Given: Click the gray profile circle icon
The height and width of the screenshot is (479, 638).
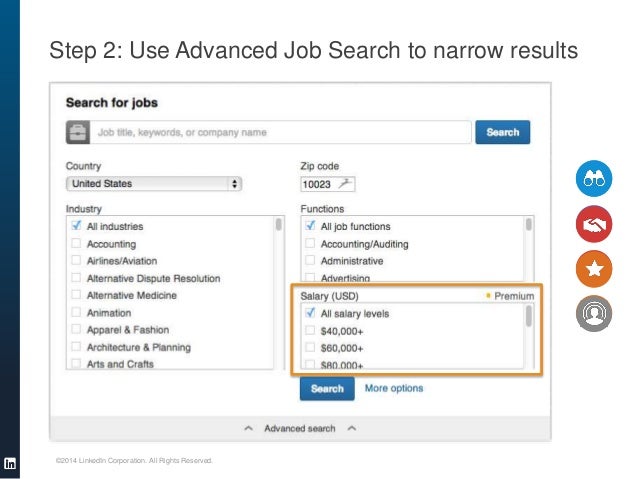Looking at the screenshot, I should (x=593, y=315).
